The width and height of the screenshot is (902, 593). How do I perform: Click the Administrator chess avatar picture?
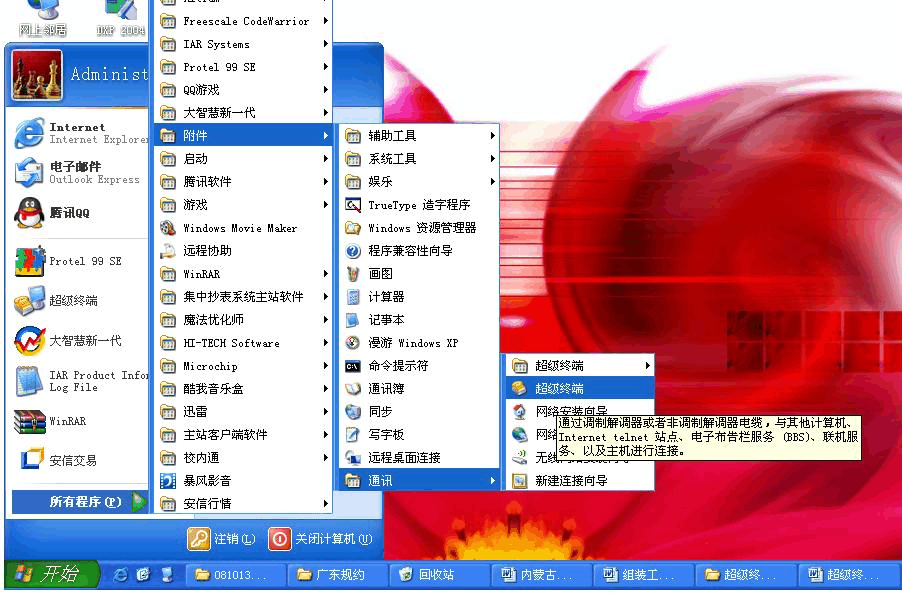37,75
